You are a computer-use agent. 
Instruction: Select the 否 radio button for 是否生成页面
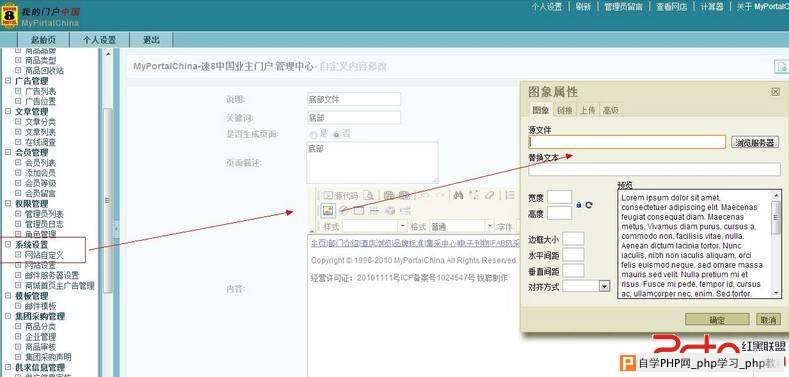pyautogui.click(x=336, y=135)
